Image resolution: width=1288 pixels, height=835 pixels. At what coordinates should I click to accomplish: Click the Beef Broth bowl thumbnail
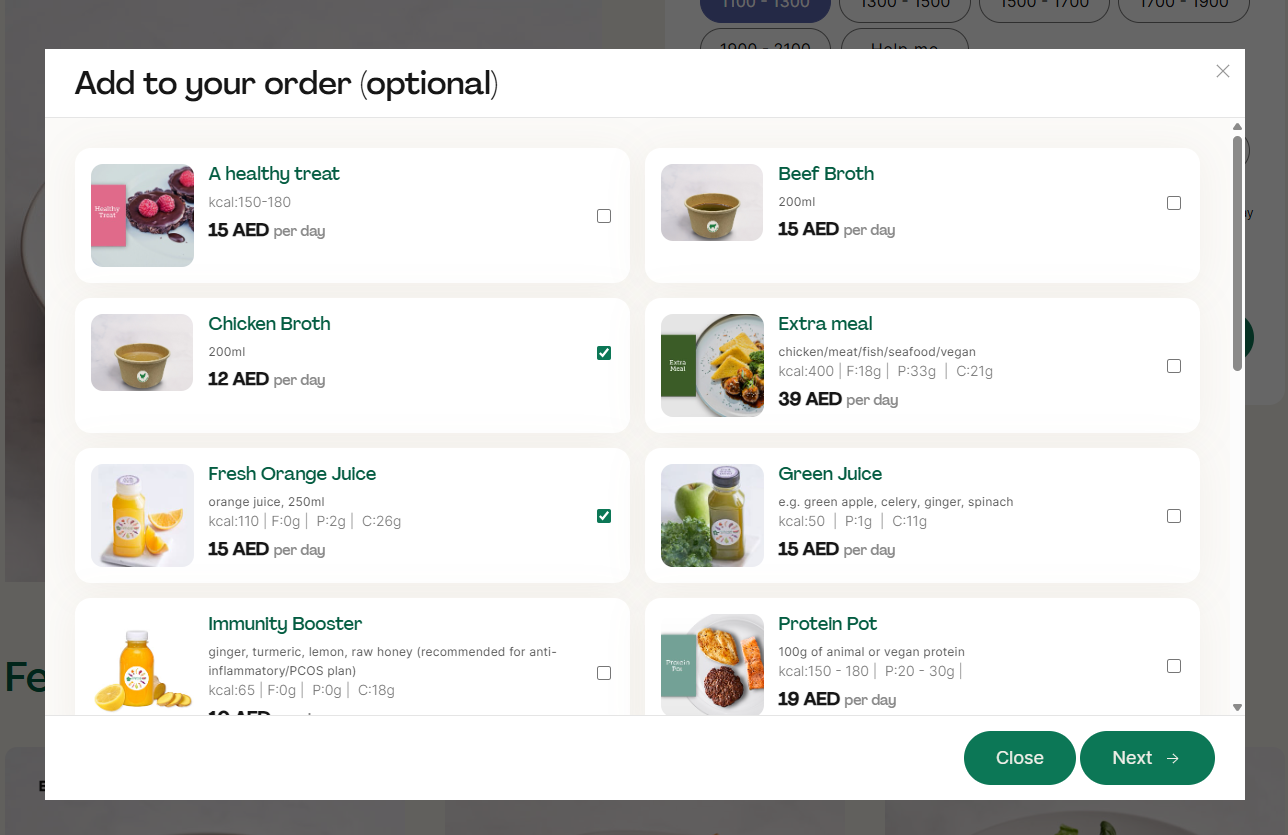point(712,203)
